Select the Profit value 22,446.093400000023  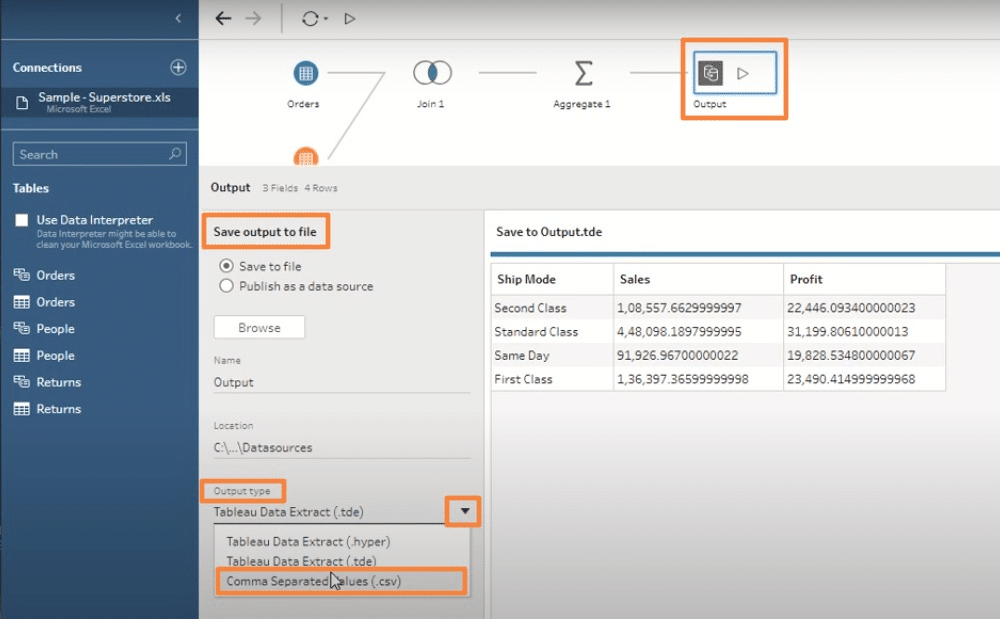(x=864, y=308)
